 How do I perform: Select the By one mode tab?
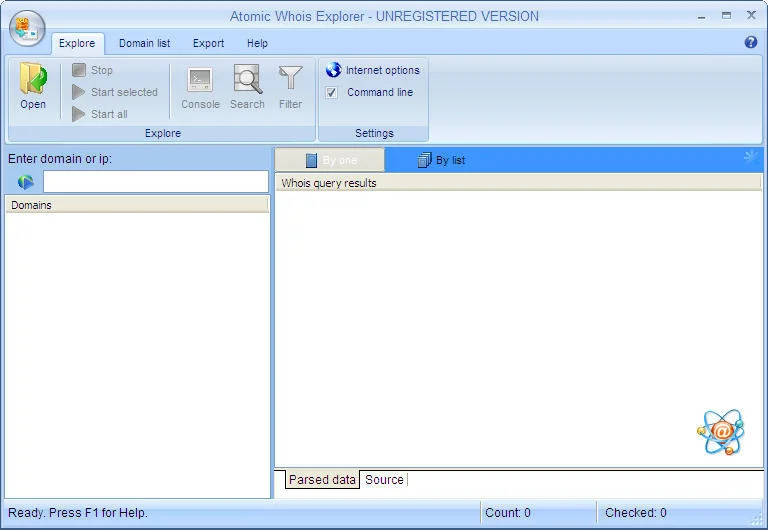330,160
